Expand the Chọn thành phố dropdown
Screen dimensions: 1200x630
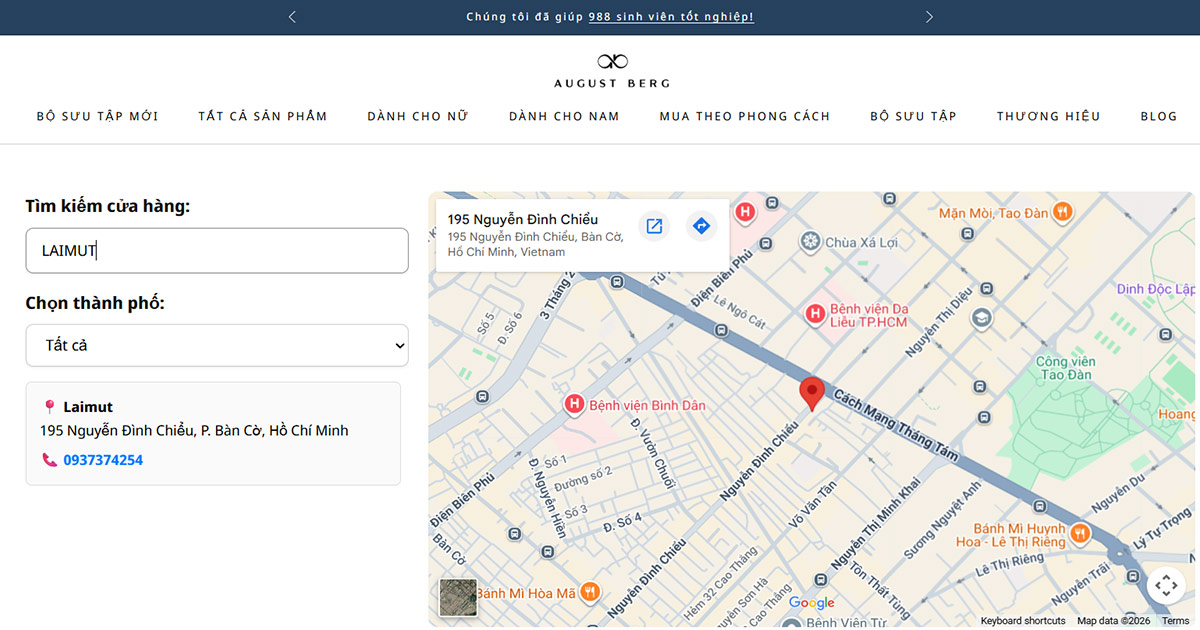(217, 345)
